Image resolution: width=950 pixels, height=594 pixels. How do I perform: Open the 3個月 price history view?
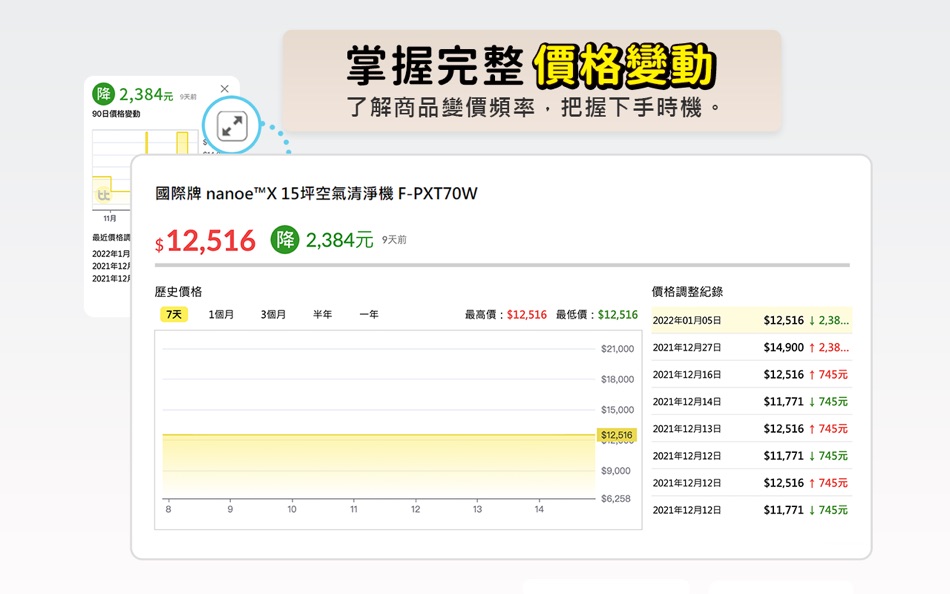(x=276, y=313)
